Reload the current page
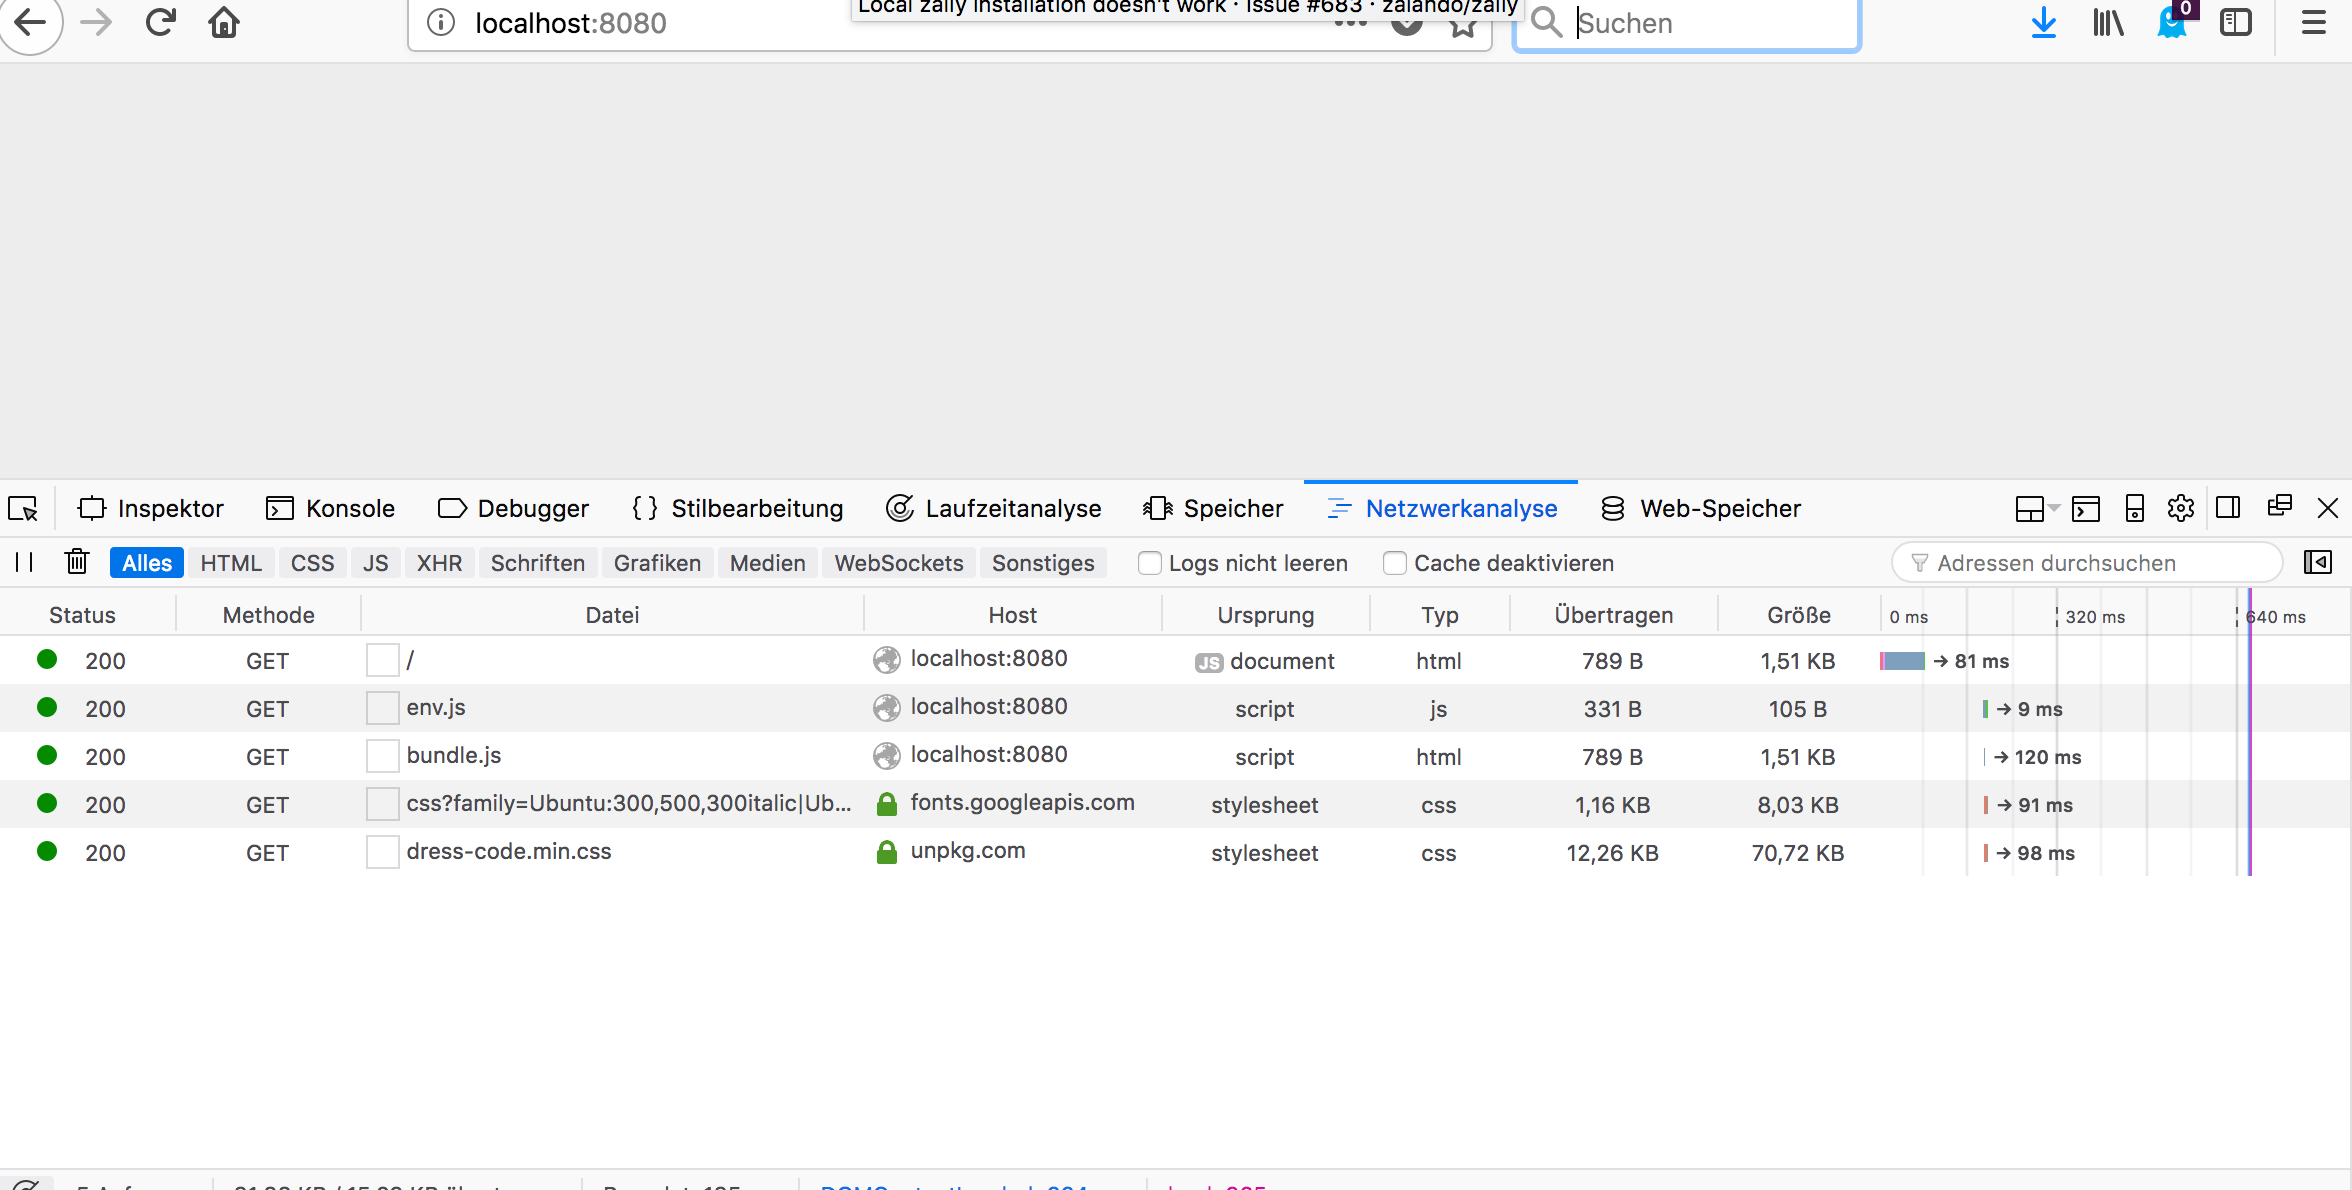This screenshot has width=2352, height=1190. coord(160,22)
